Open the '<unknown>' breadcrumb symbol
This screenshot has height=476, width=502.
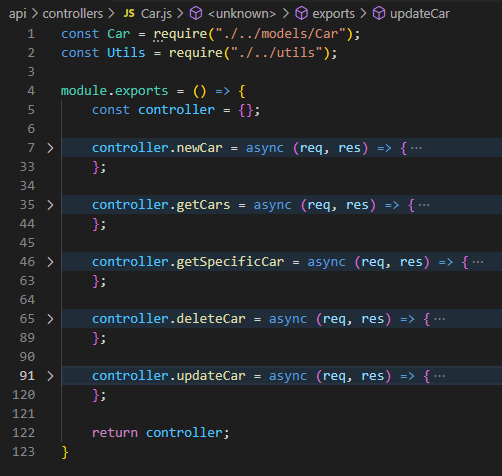tap(242, 14)
